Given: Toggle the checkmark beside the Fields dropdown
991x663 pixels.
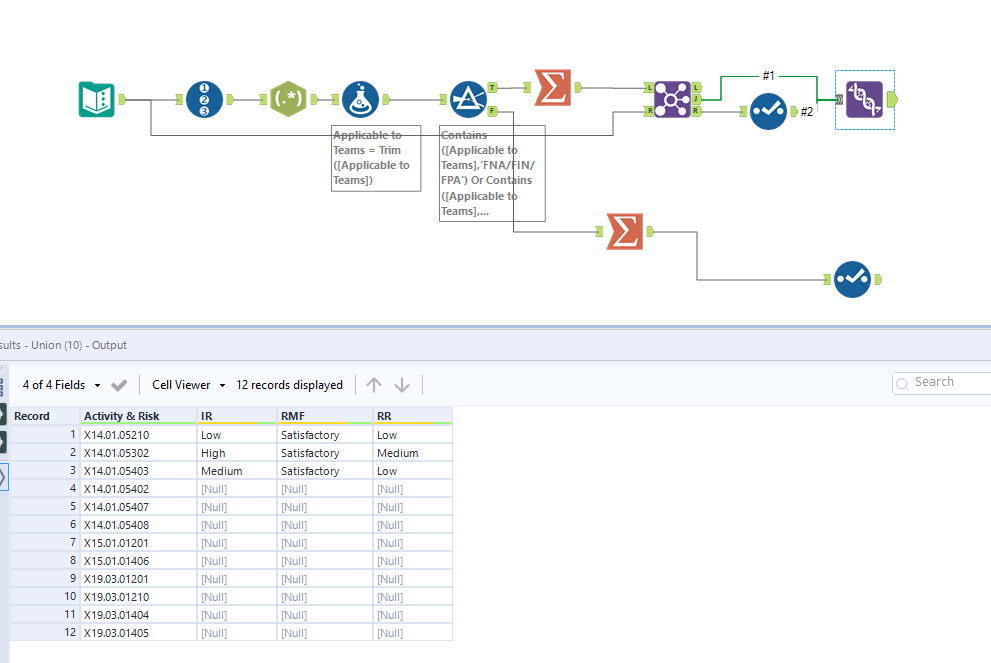Looking at the screenshot, I should [x=119, y=384].
